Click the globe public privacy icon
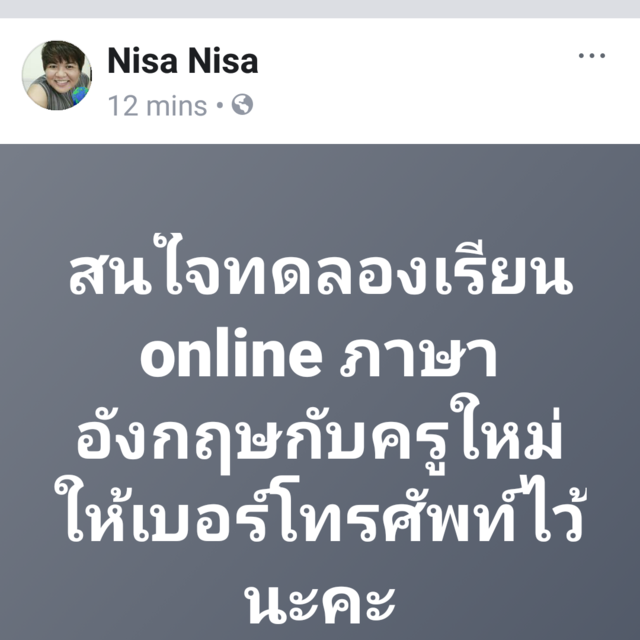Image resolution: width=640 pixels, height=640 pixels. (x=242, y=104)
